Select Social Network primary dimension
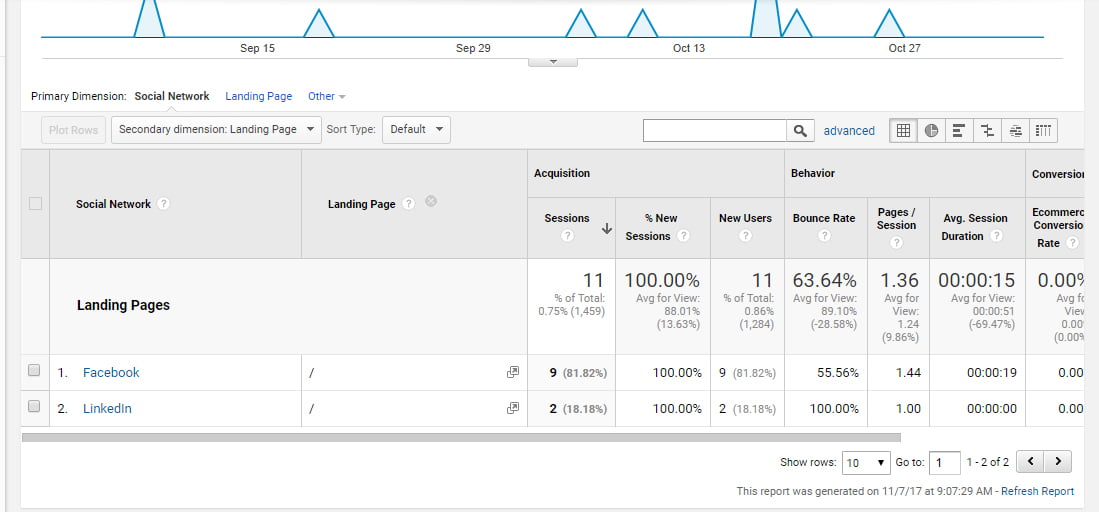The image size is (1099, 512). (x=172, y=97)
